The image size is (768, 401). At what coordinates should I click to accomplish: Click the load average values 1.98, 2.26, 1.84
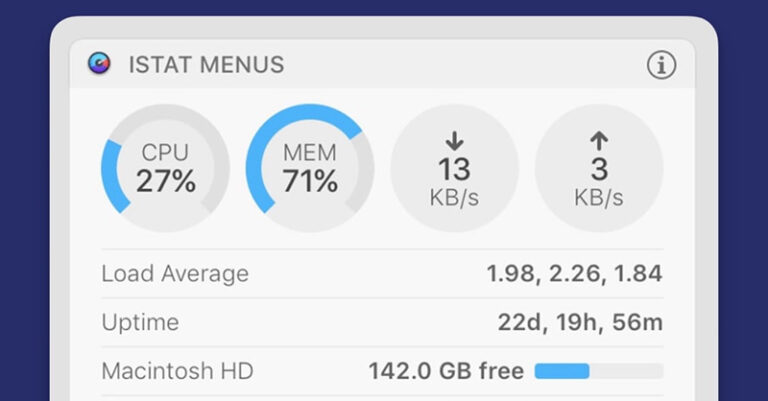coord(574,274)
